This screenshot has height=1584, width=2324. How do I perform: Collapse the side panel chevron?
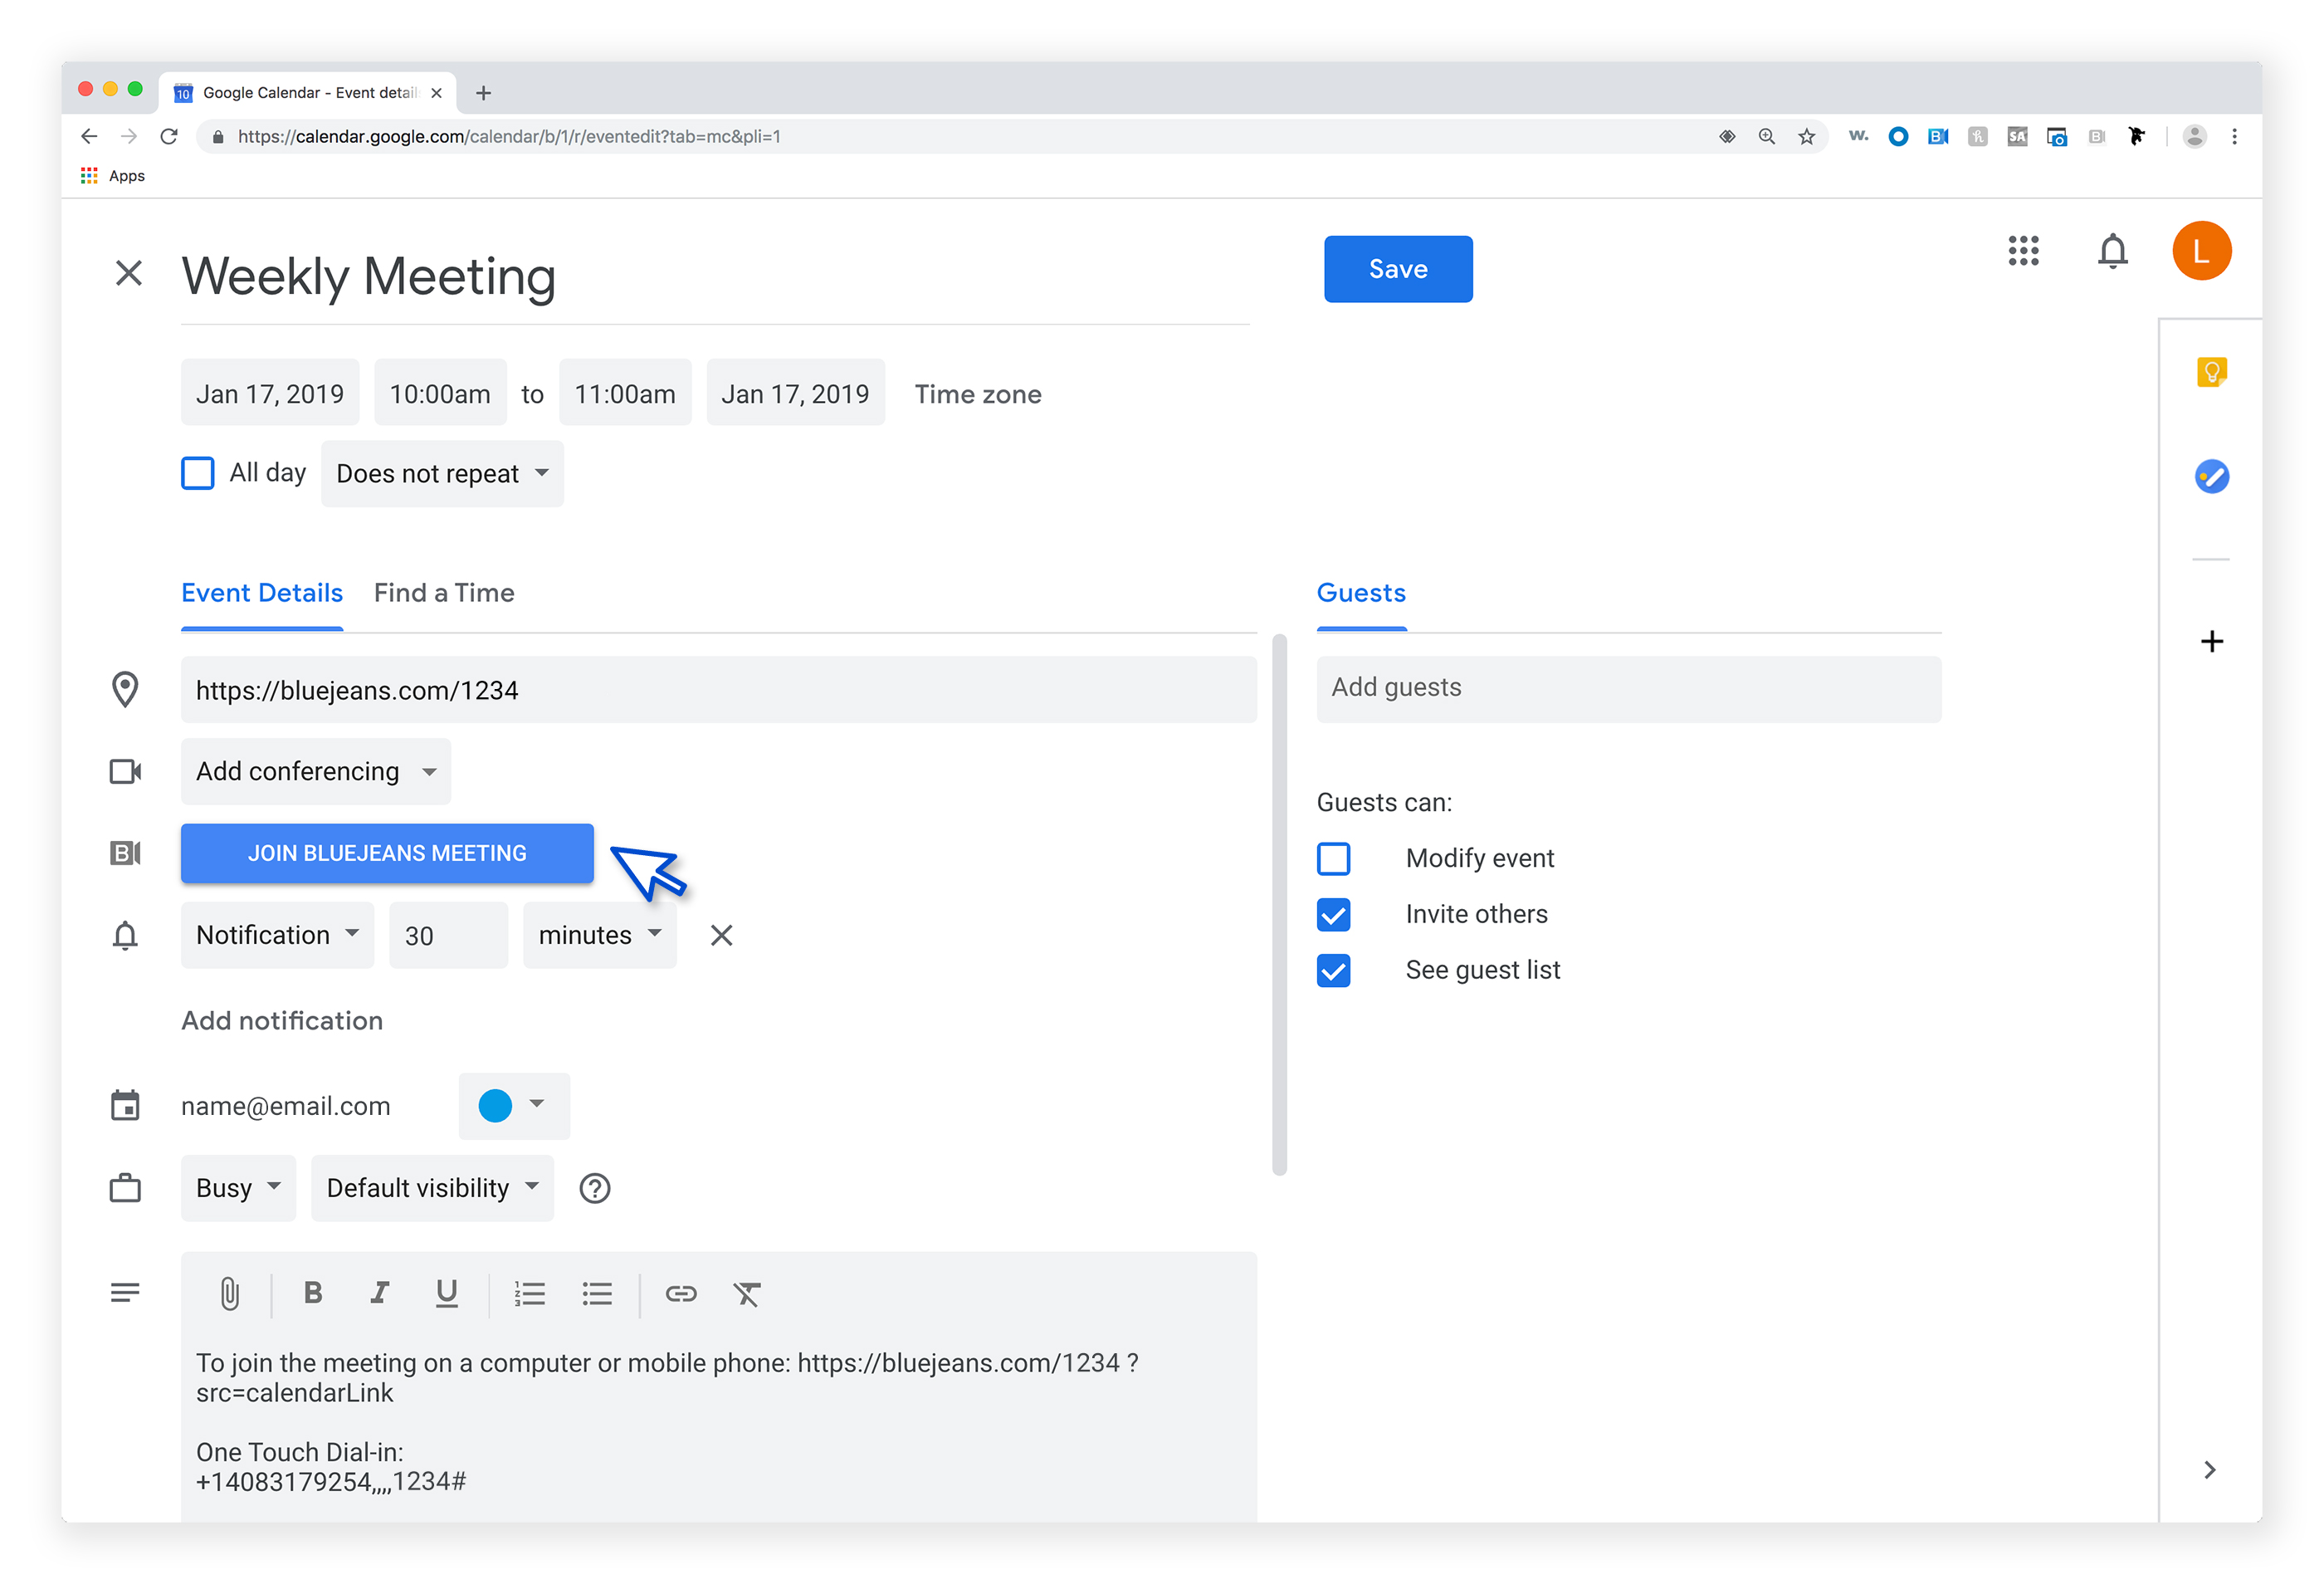[2210, 1469]
